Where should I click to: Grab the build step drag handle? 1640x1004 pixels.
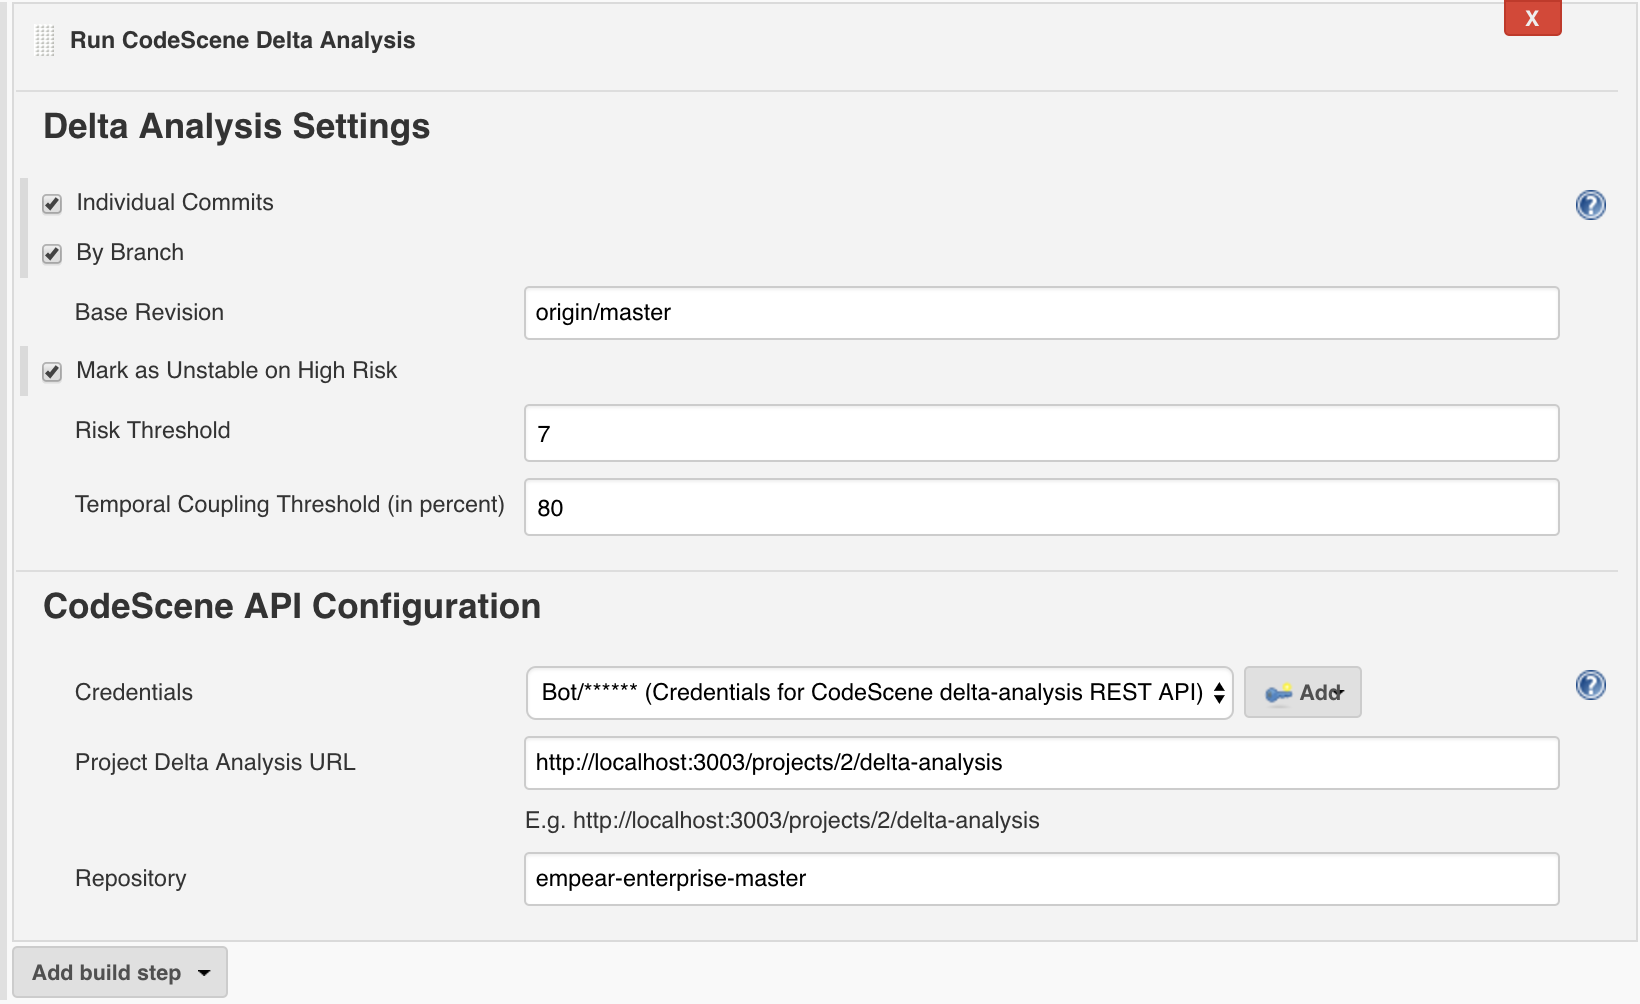click(x=45, y=41)
